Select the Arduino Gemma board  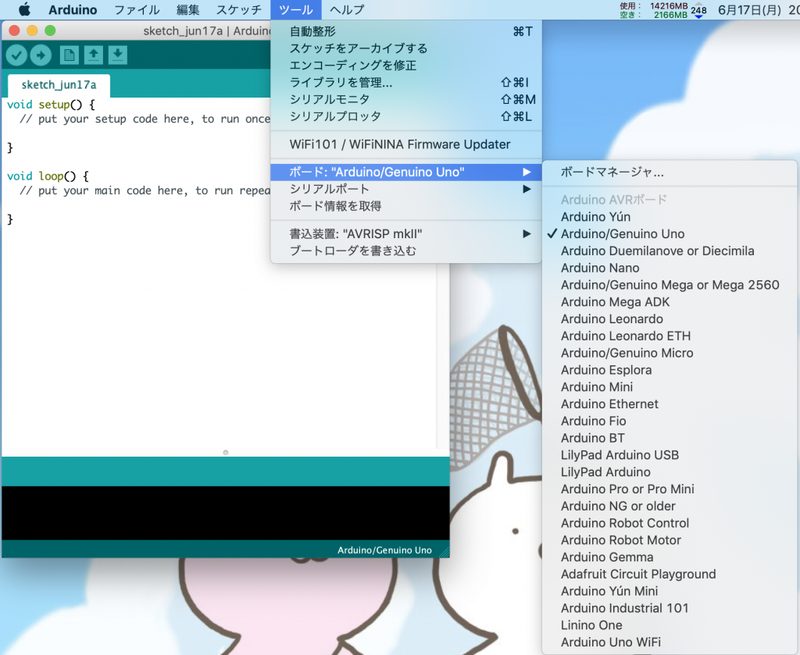(x=669, y=557)
